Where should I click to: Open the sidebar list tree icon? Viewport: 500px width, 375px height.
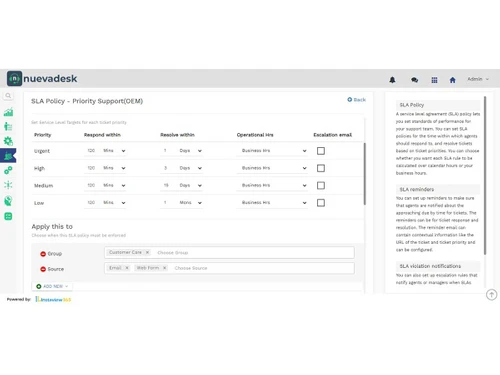[x=8, y=126]
